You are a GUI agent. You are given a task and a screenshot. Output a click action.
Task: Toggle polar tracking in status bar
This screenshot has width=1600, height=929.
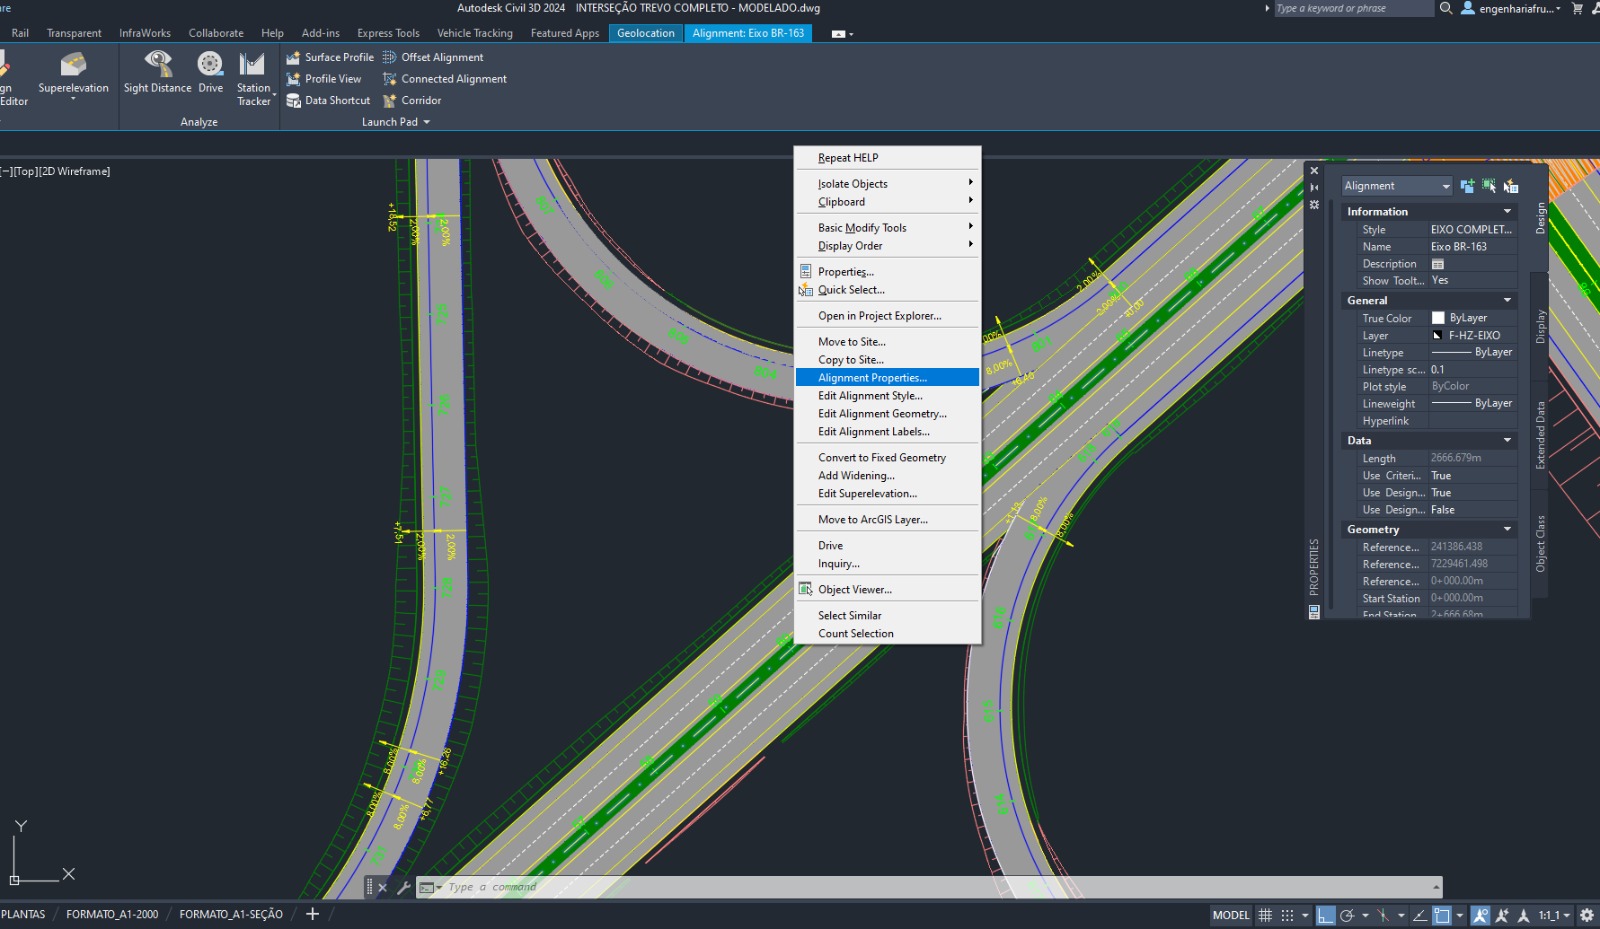[1347, 915]
